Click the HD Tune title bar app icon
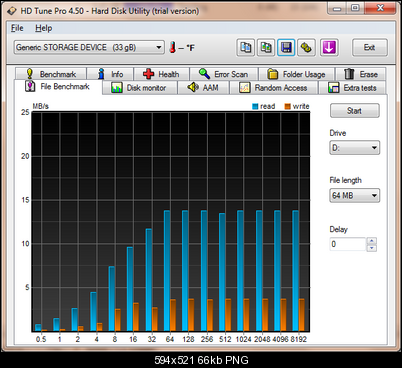Viewport: 402px width, 368px height. tap(12, 11)
